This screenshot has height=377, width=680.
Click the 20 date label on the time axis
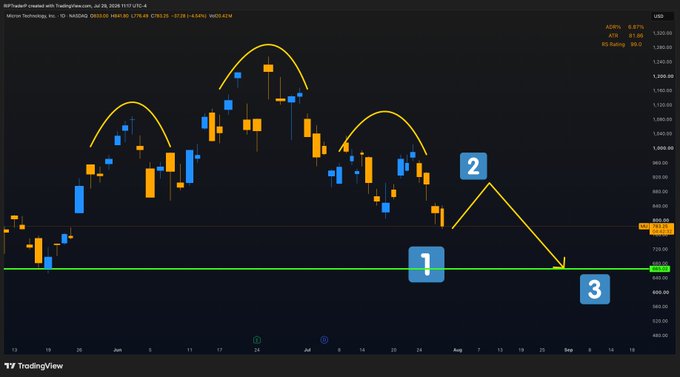point(393,350)
